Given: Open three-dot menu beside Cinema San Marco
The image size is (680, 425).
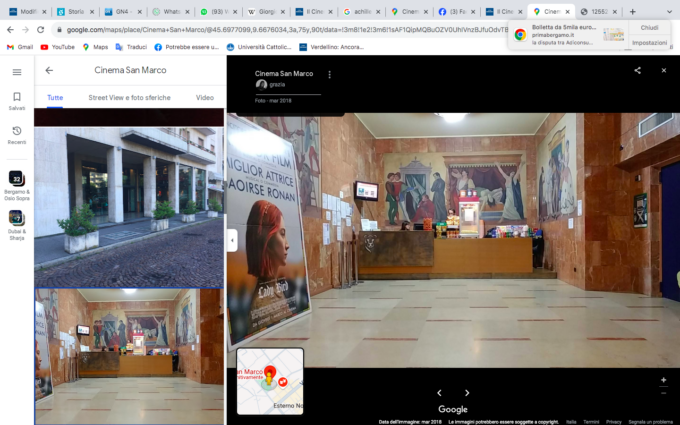Looking at the screenshot, I should (329, 75).
